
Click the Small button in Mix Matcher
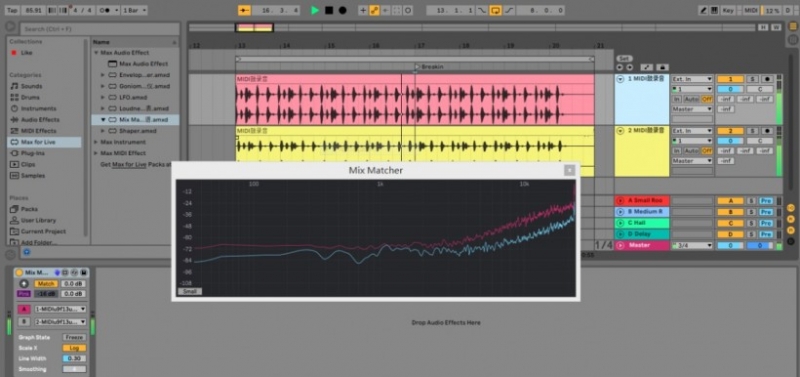pyautogui.click(x=189, y=291)
